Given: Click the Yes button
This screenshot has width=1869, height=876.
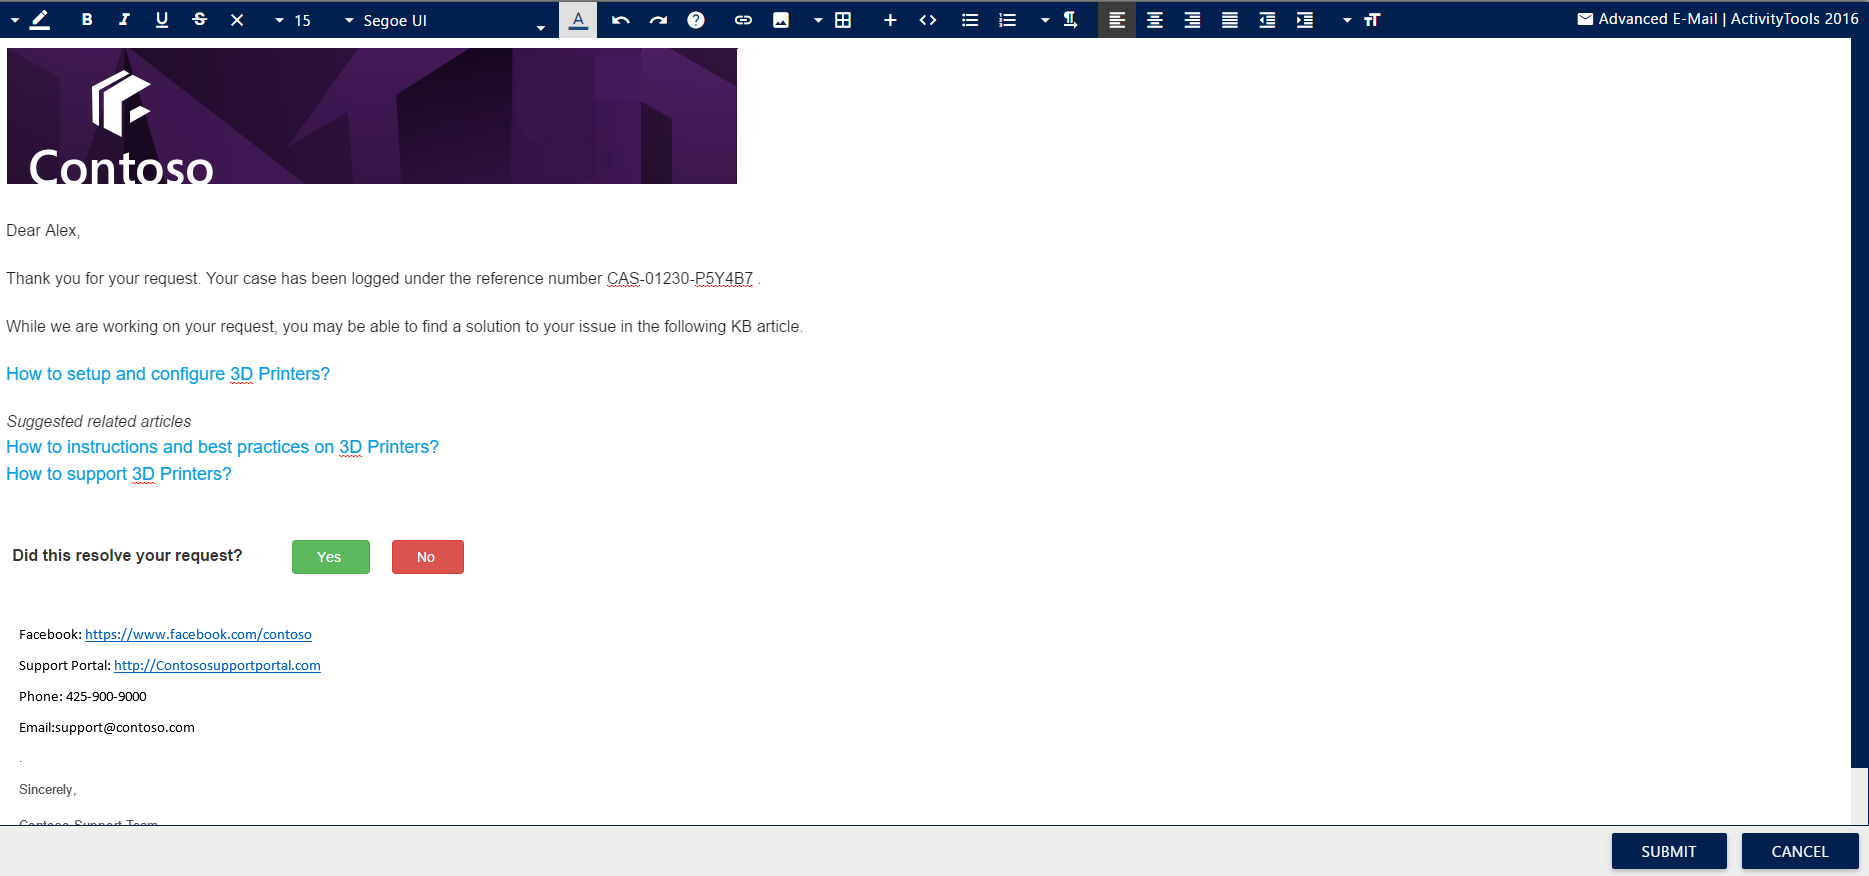Looking at the screenshot, I should [x=331, y=557].
